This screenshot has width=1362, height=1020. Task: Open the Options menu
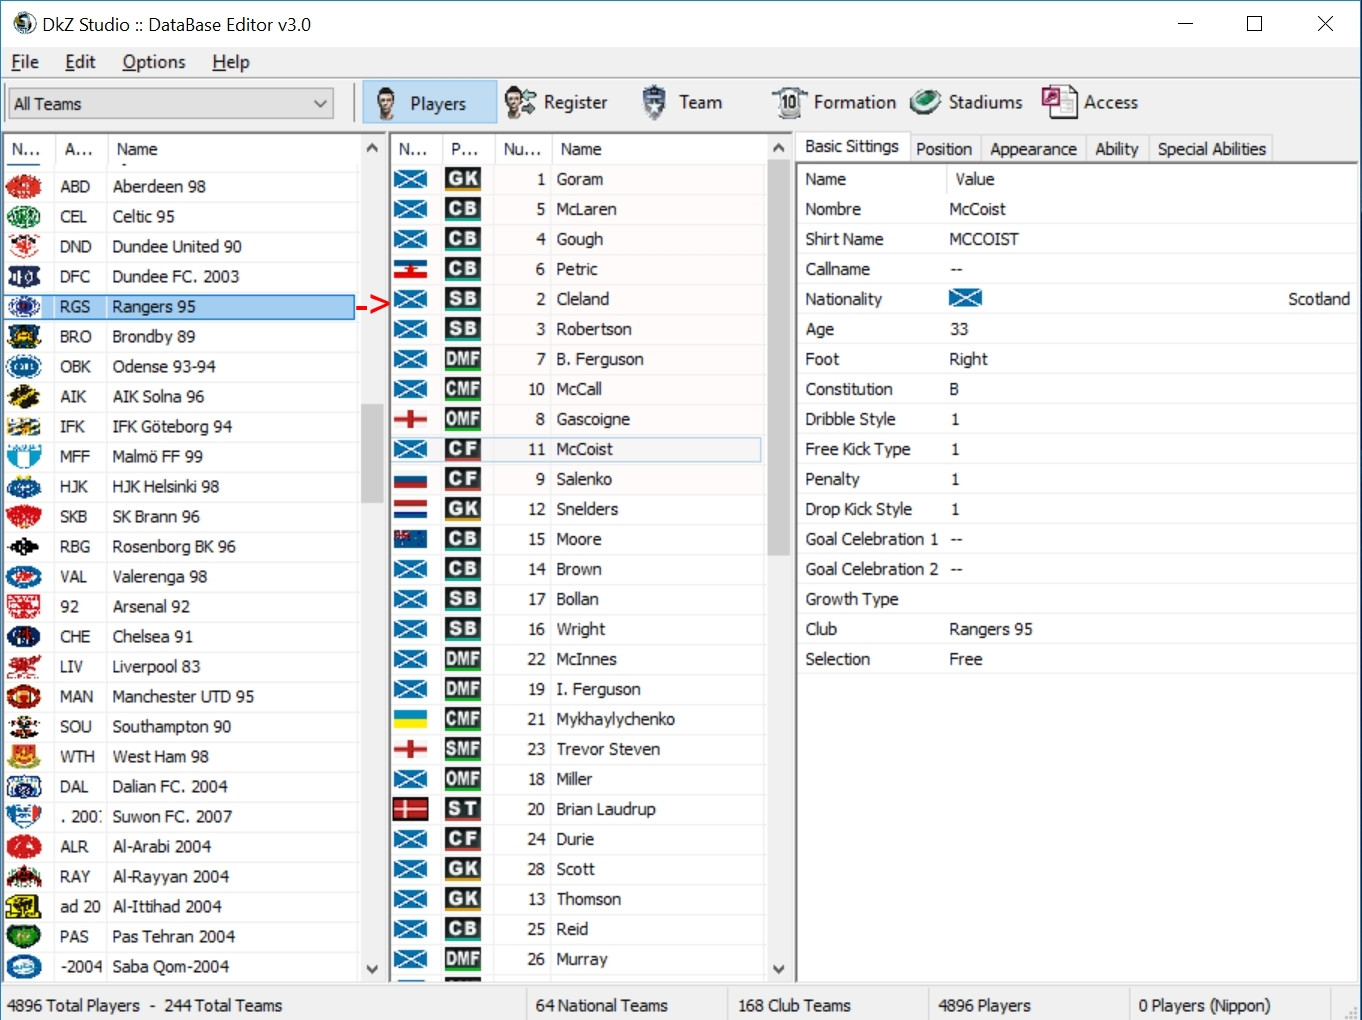pyautogui.click(x=154, y=62)
